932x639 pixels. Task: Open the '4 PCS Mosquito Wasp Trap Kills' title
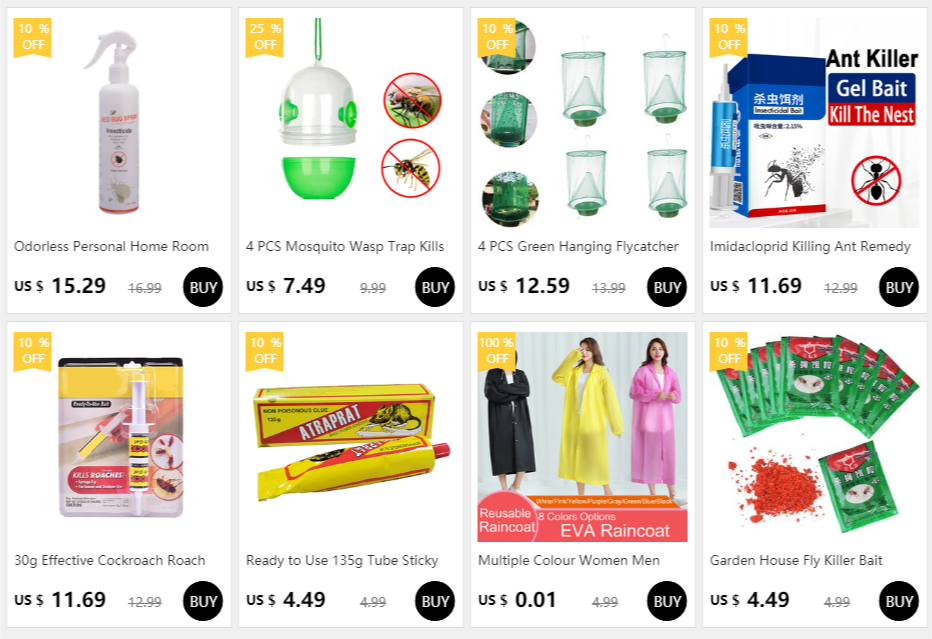[x=345, y=246]
